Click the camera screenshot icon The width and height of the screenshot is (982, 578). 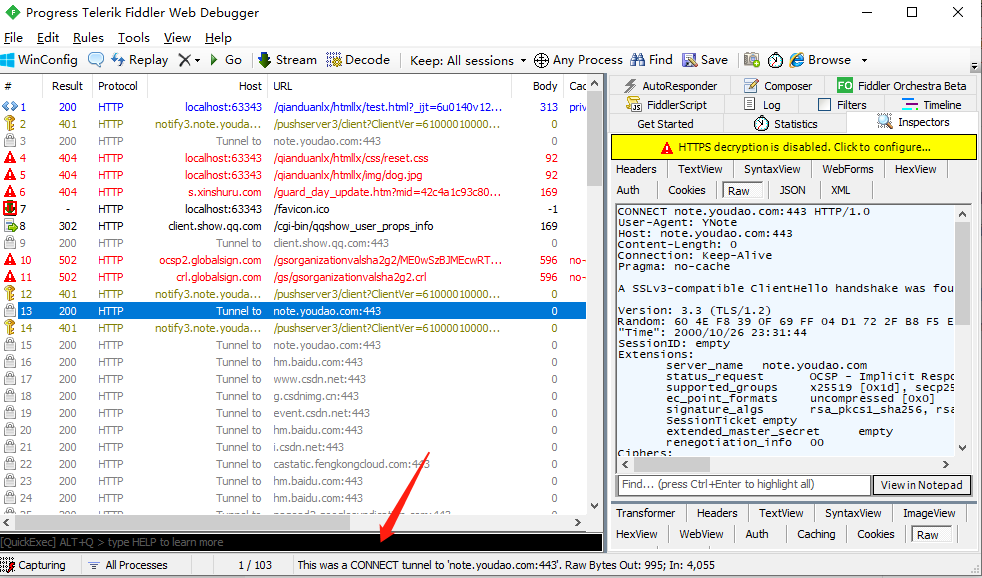[752, 60]
